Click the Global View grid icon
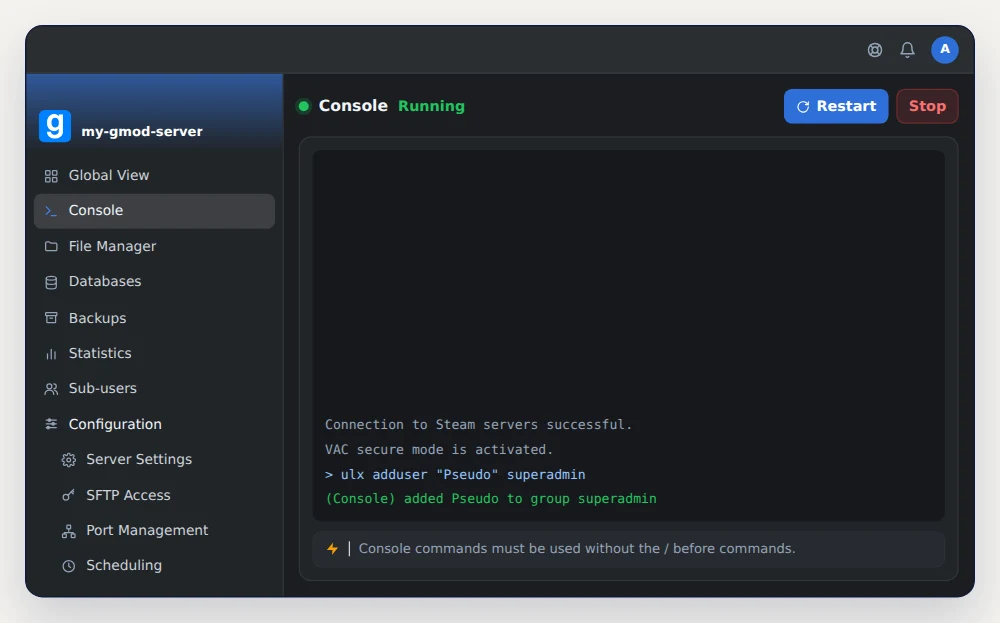Screen dimensions: 1000x623 click(51, 176)
